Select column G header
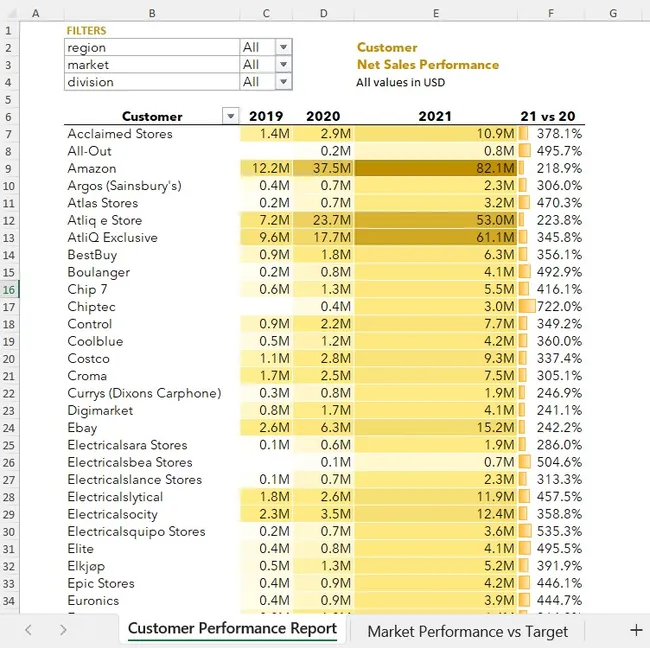 613,13
